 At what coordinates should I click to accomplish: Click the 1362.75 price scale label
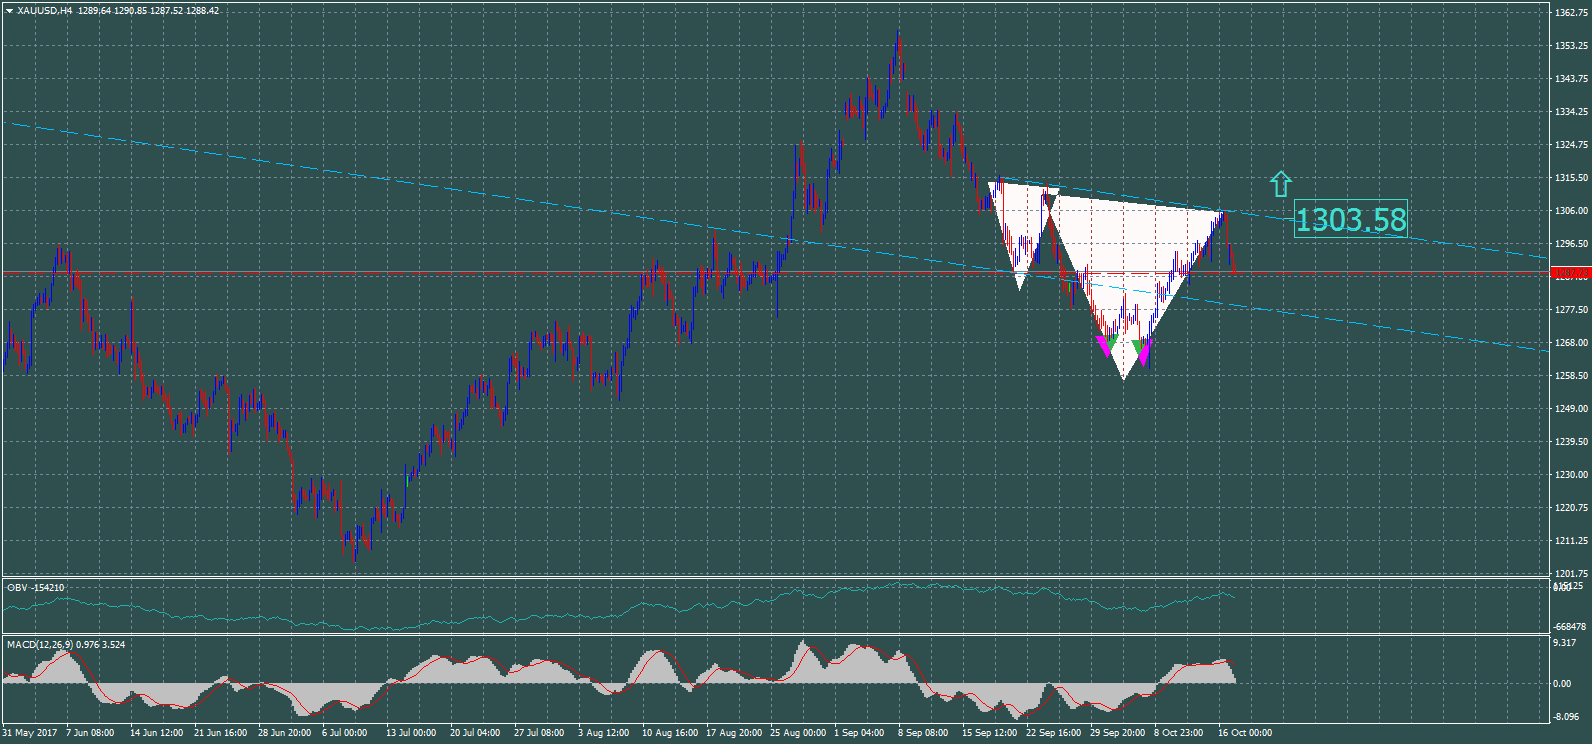click(x=1572, y=13)
